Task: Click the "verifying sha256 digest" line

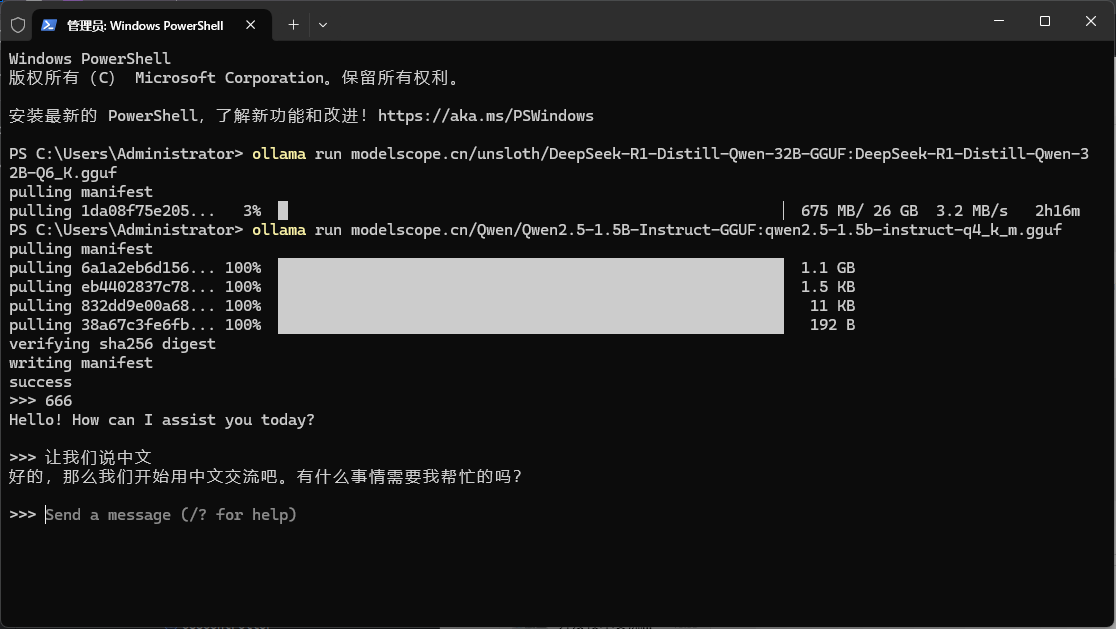Action: point(112,344)
